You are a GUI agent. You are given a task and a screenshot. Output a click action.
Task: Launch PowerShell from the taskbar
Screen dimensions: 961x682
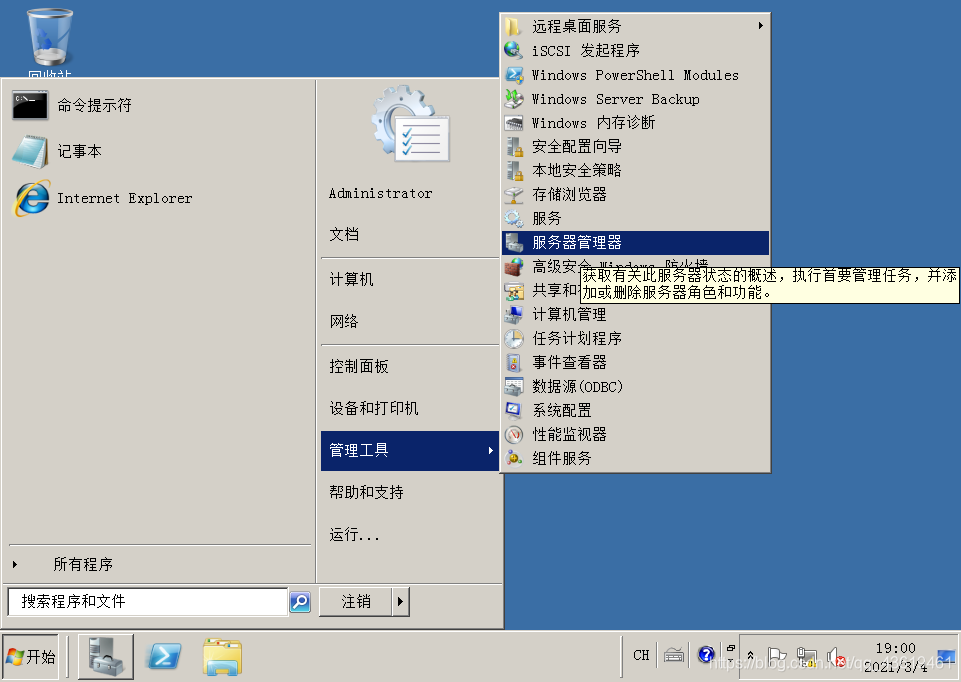coord(164,656)
